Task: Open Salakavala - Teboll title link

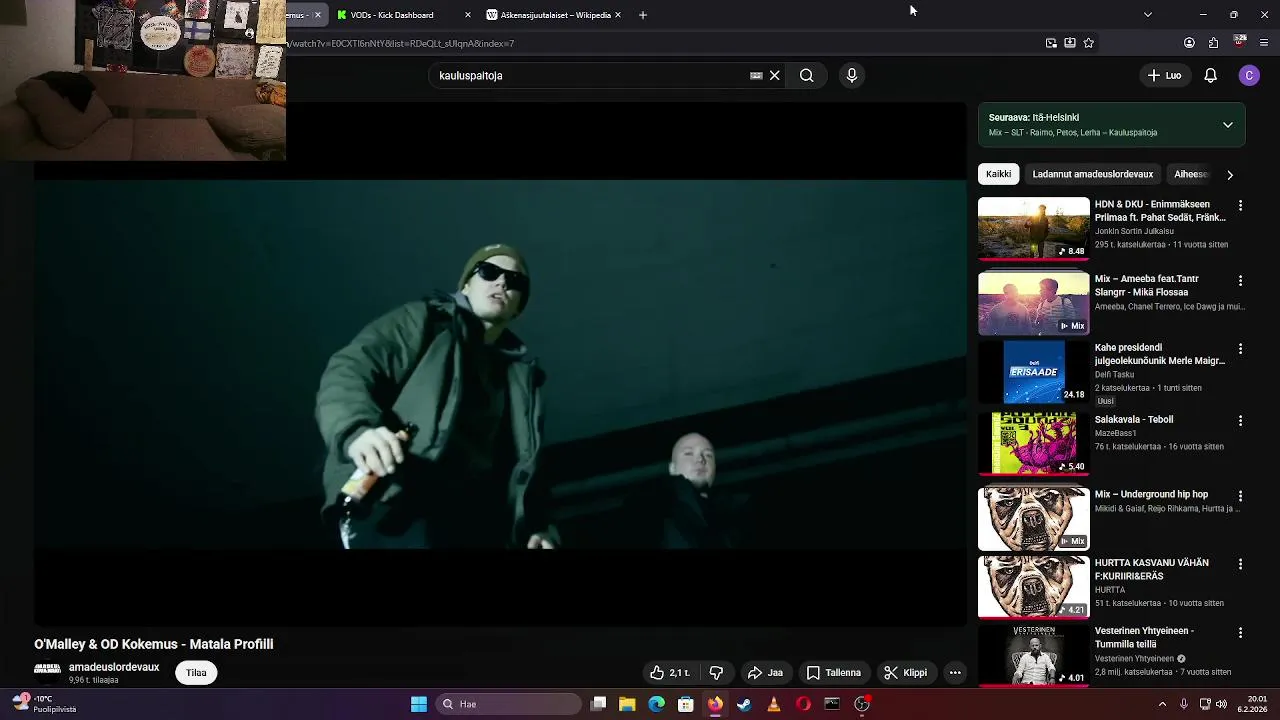Action: click(x=1133, y=419)
